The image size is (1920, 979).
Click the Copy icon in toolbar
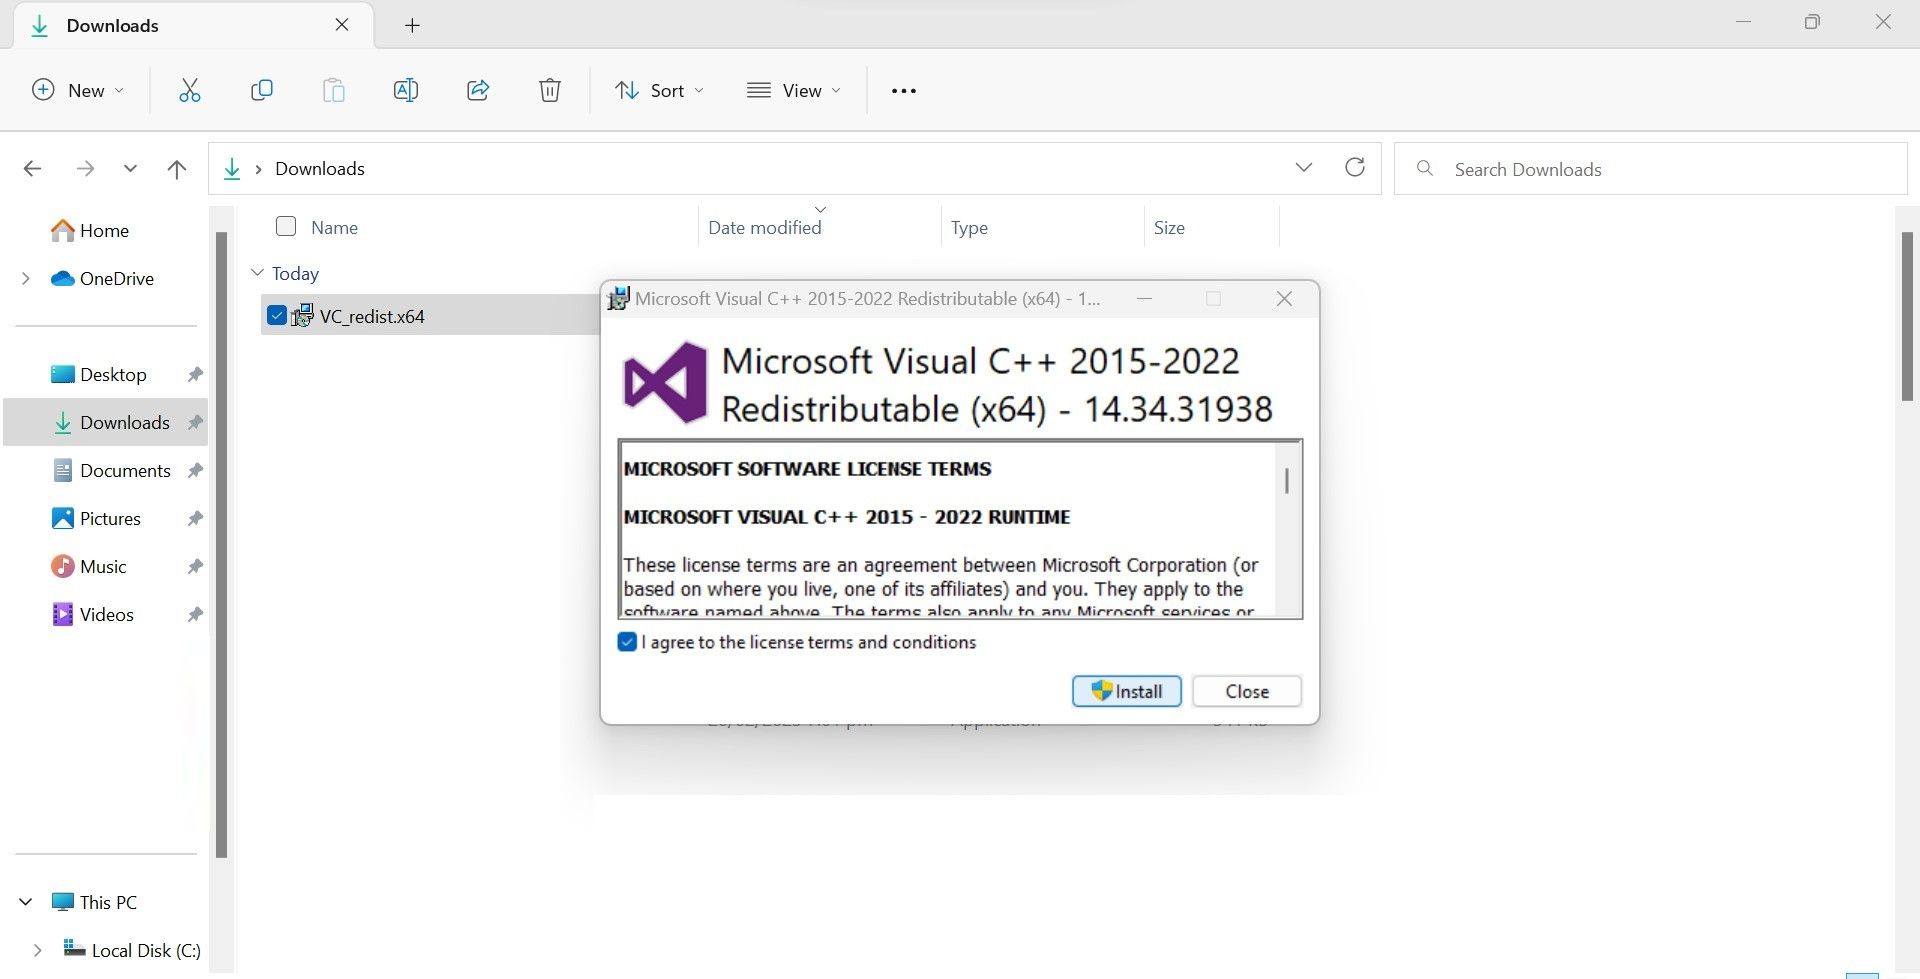(x=261, y=91)
